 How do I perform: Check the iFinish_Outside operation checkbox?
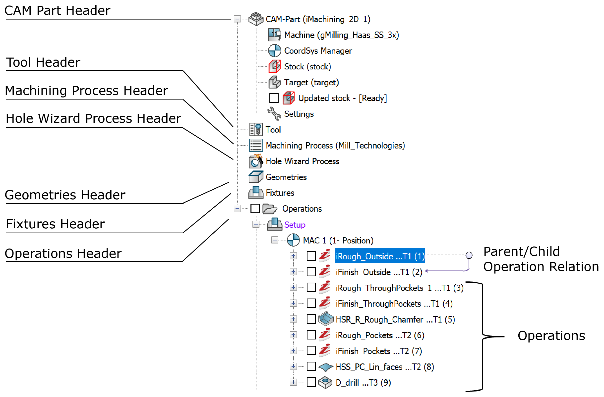(311, 271)
